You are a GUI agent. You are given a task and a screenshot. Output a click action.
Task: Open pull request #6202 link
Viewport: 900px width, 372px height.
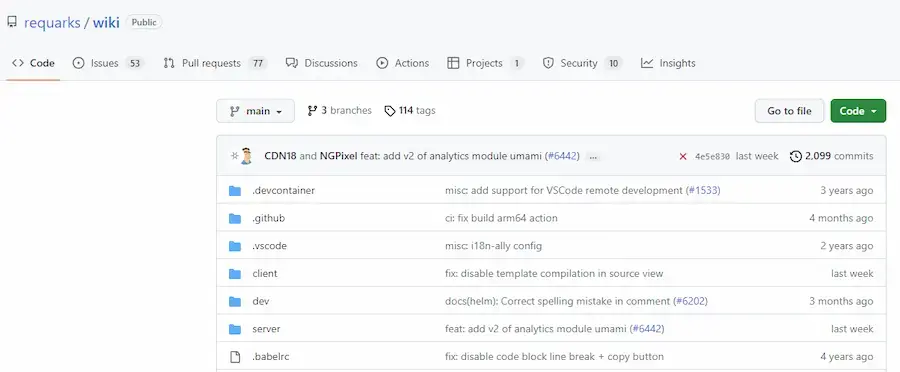690,301
